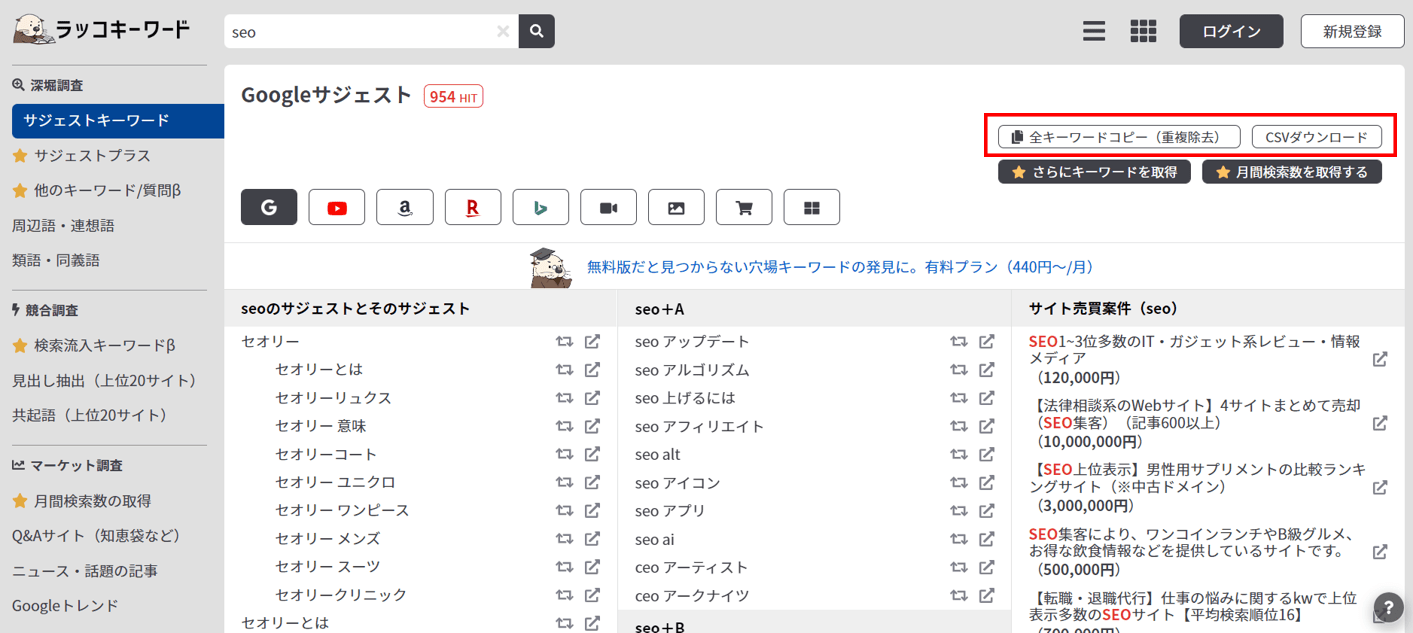Open 周辺語・連想語 in the sidebar
Screen dimensions: 1413x633
tap(63, 226)
